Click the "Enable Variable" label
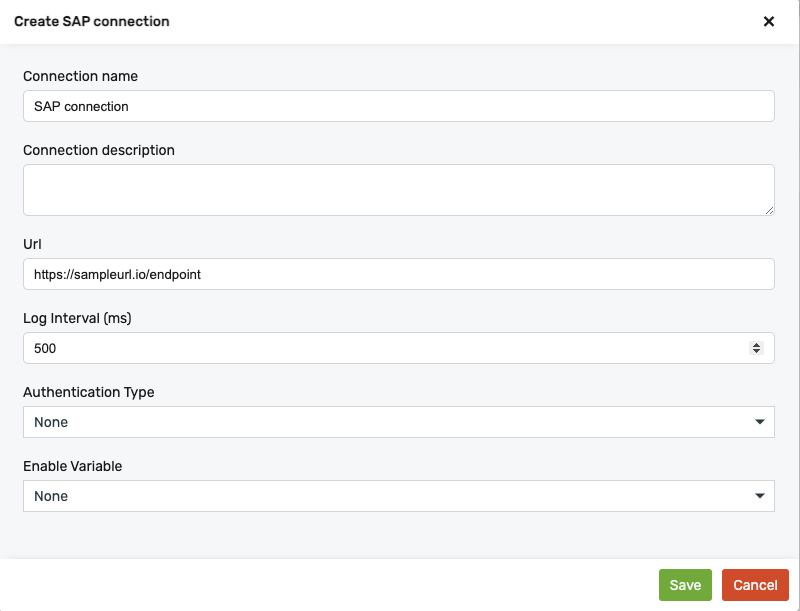800x611 pixels. pyautogui.click(x=73, y=466)
